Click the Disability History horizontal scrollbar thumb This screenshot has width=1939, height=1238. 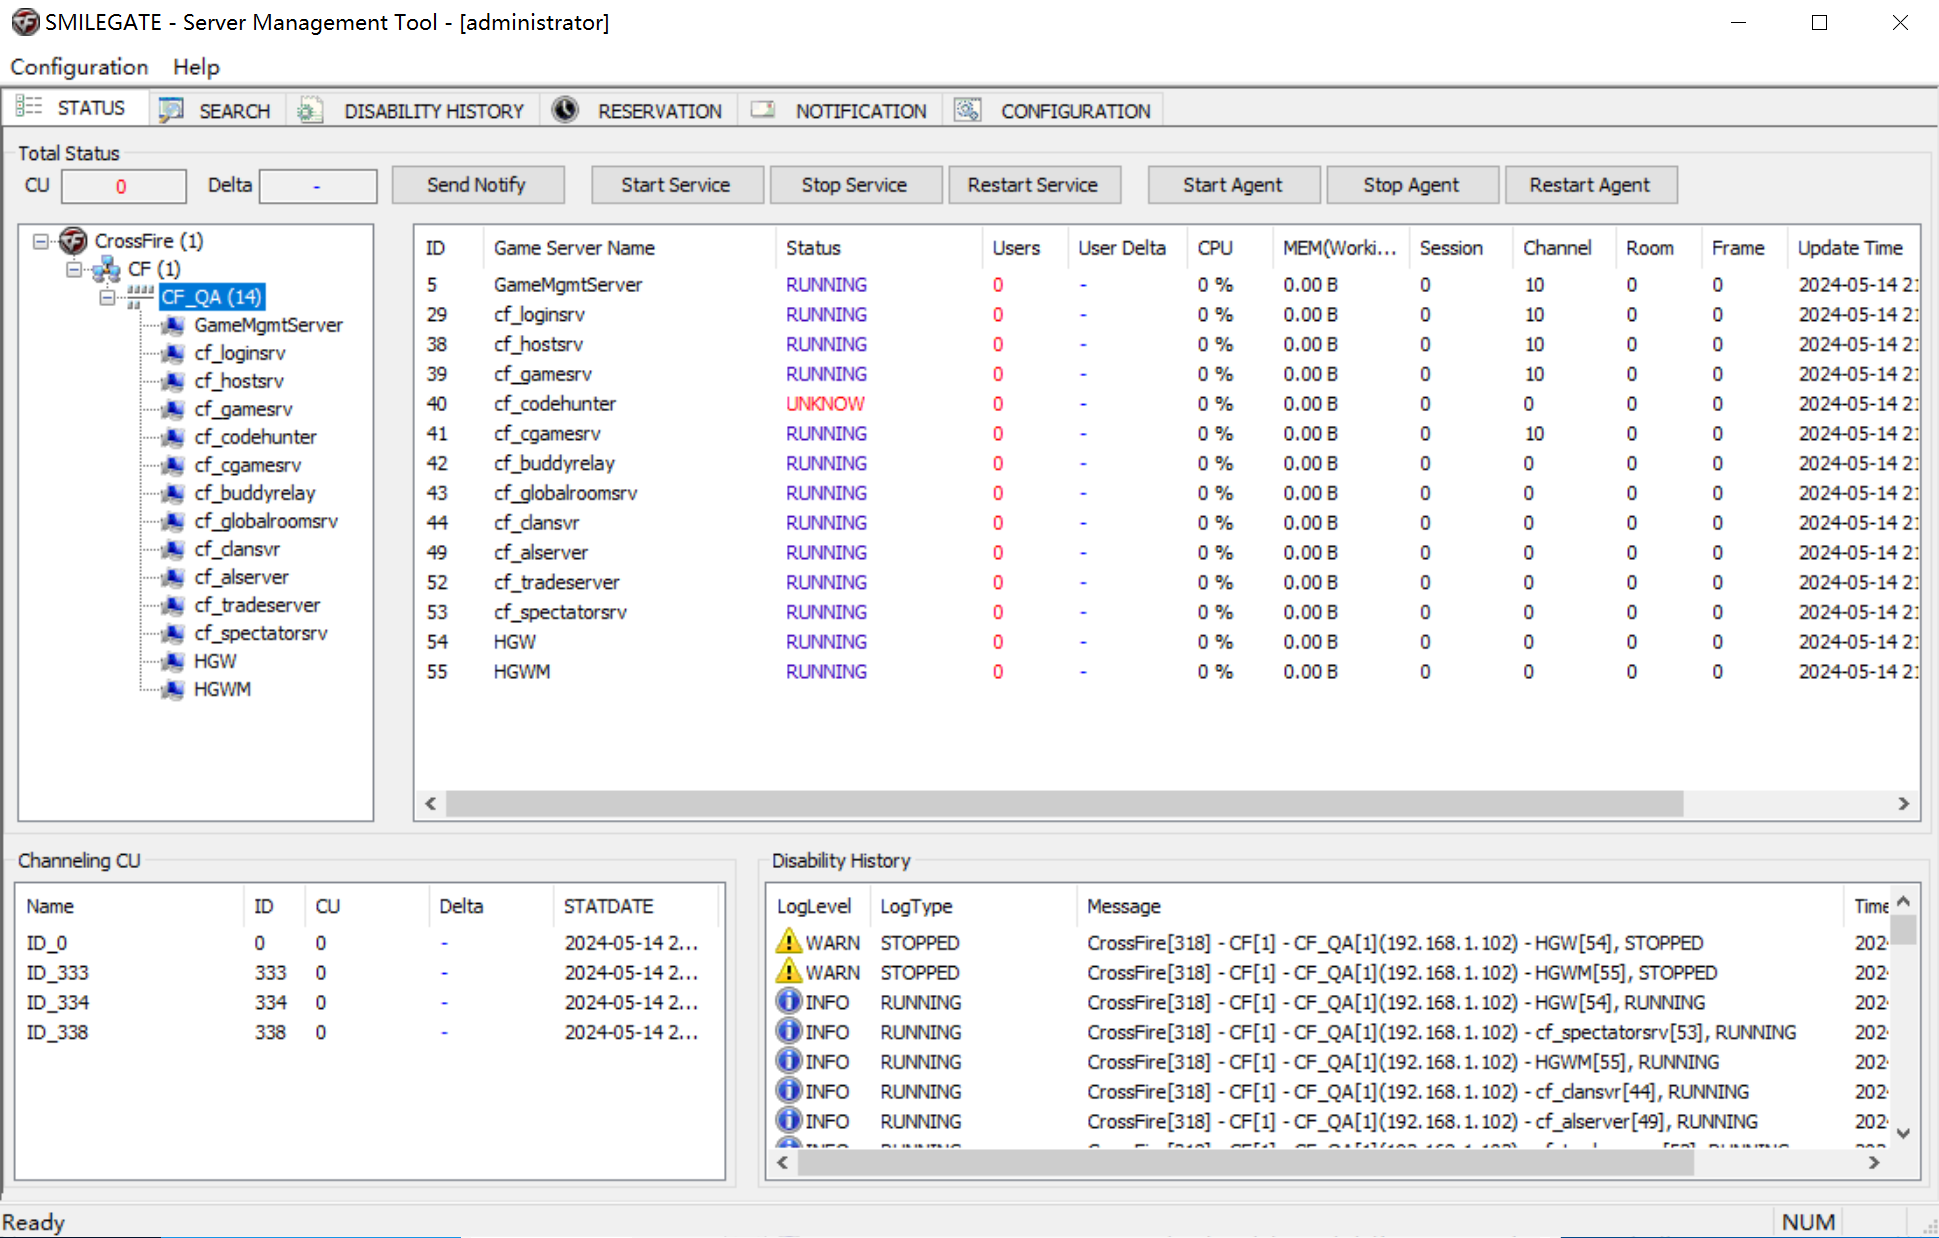tap(1246, 1162)
